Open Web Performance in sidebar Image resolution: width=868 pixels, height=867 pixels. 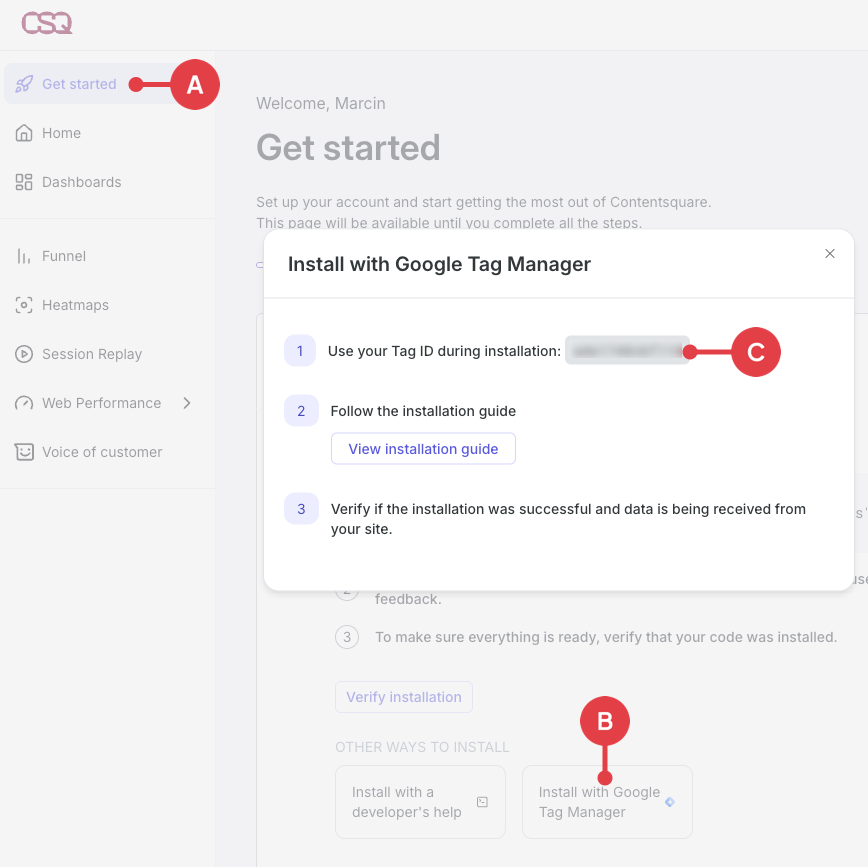(102, 403)
